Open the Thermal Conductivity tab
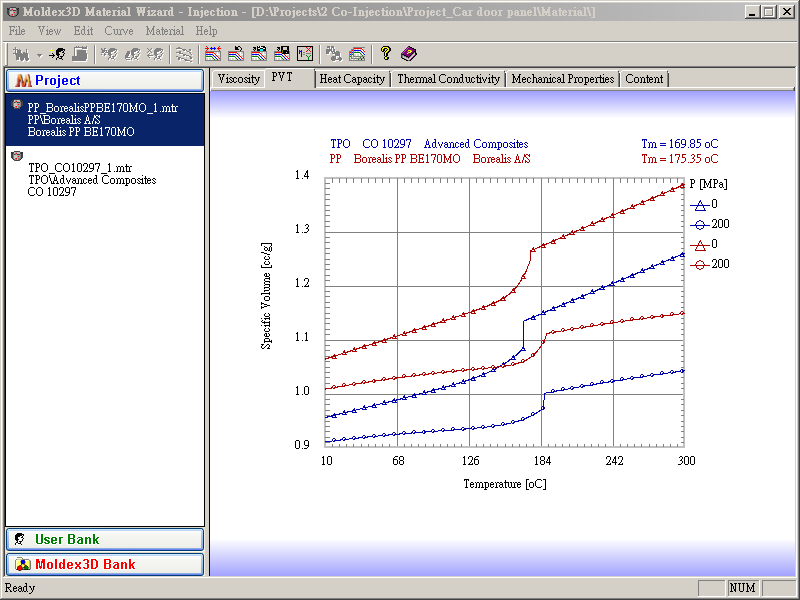800x600 pixels. coord(448,79)
